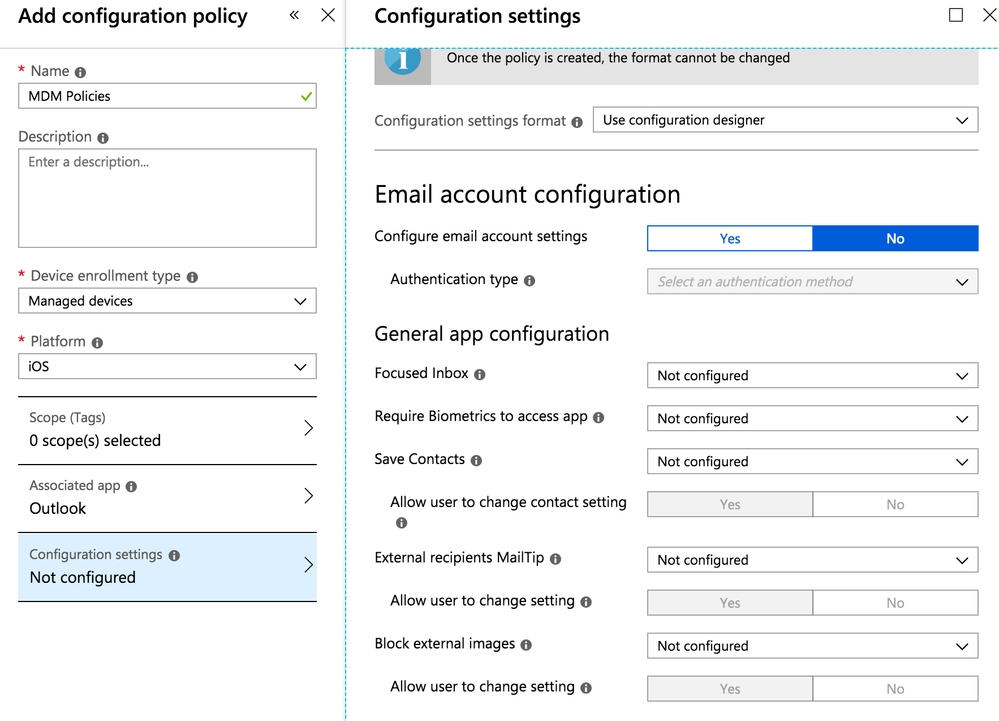
Task: Click left panel Configuration settings info icon
Action: pyautogui.click(x=174, y=555)
